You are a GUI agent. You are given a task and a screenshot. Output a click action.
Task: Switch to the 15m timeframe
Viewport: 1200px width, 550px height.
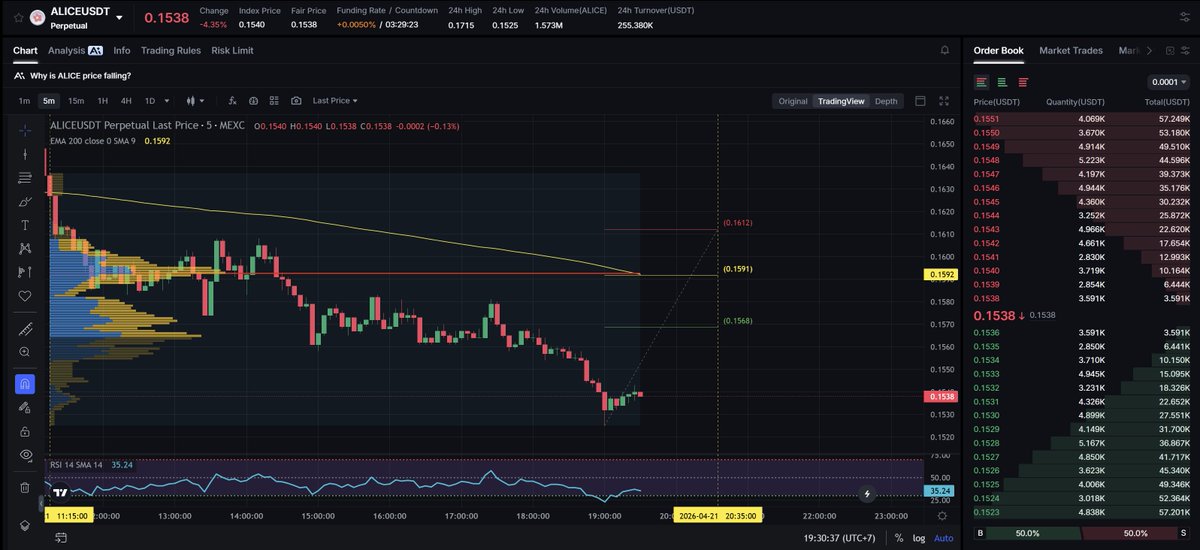(x=76, y=101)
